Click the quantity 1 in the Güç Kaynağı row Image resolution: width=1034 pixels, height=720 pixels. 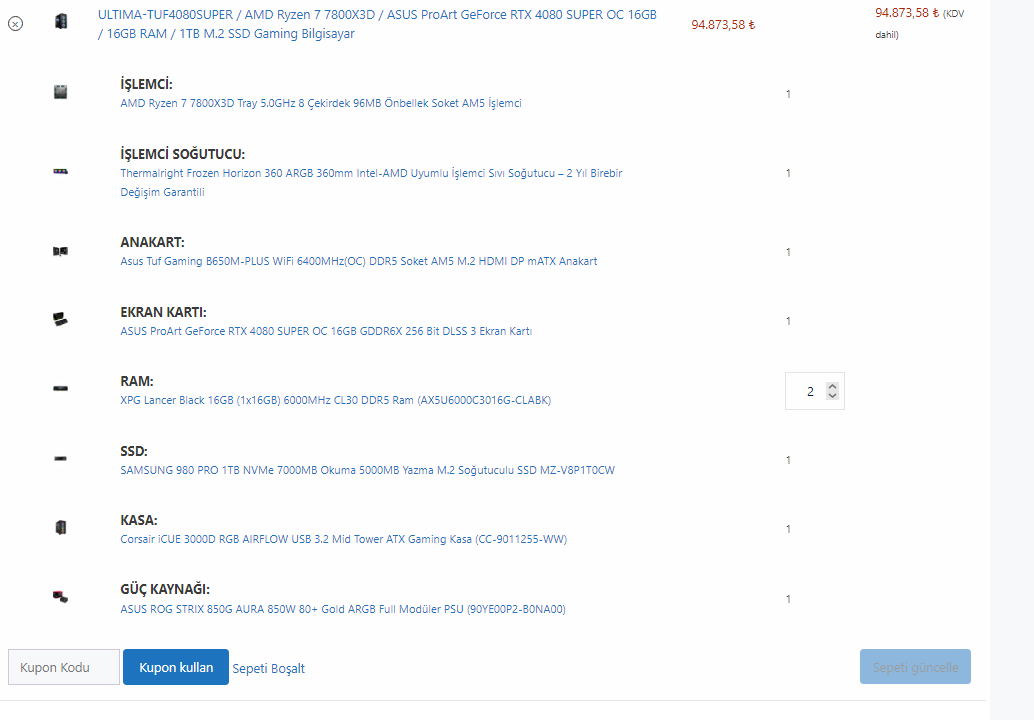tap(788, 599)
